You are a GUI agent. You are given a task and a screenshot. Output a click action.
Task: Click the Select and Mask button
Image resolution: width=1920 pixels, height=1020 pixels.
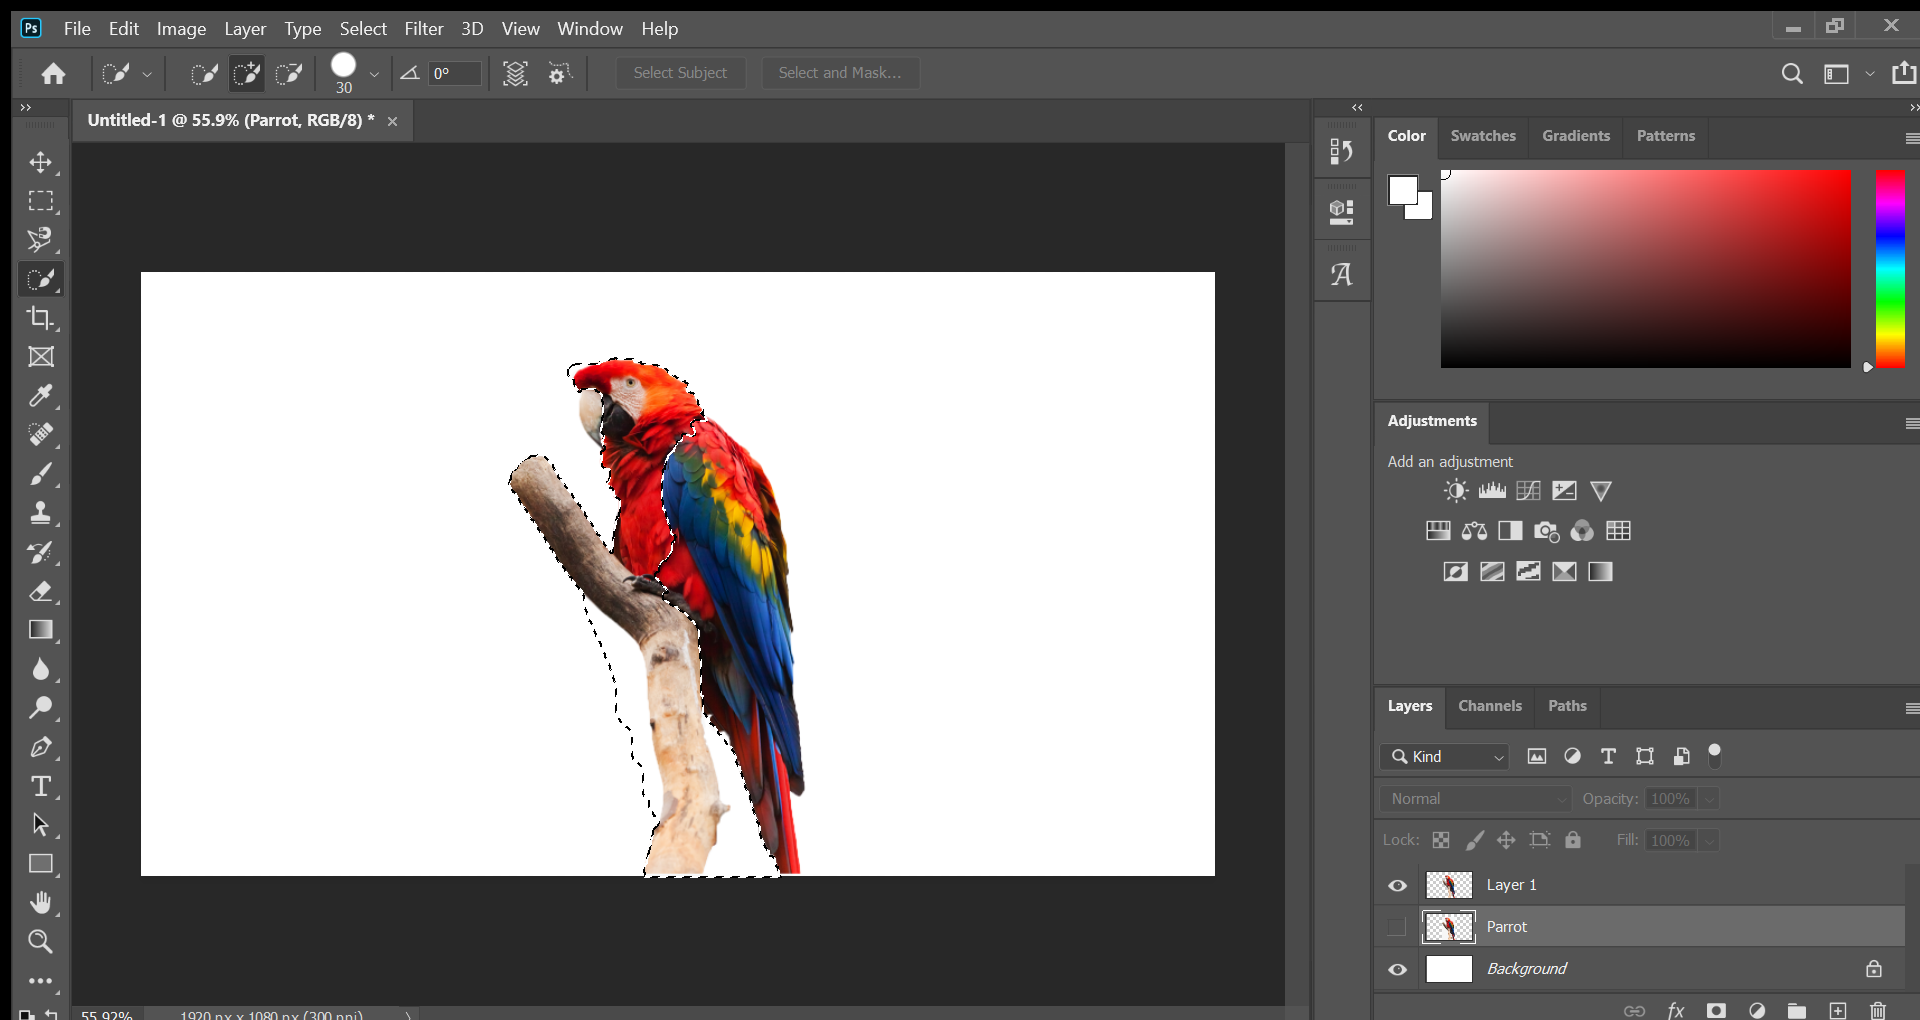pos(840,73)
